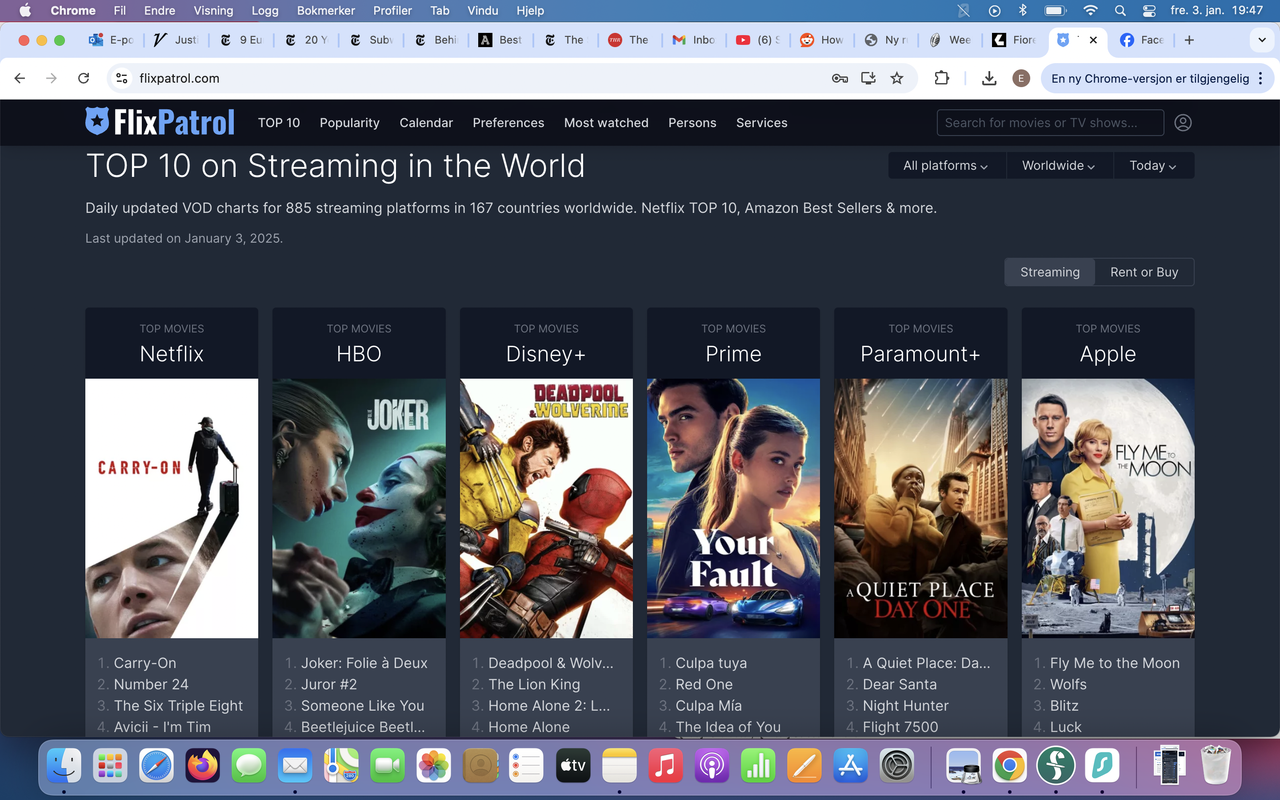Viewport: 1280px width, 800px height.
Task: Open the App Store from the Dock
Action: [x=850, y=766]
